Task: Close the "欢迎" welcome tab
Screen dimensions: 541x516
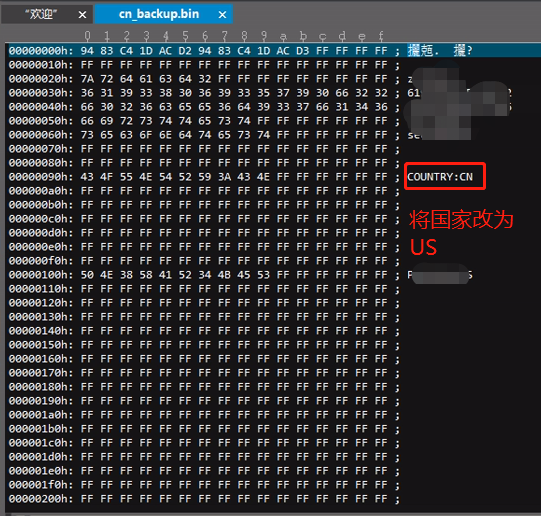Action: coord(82,15)
